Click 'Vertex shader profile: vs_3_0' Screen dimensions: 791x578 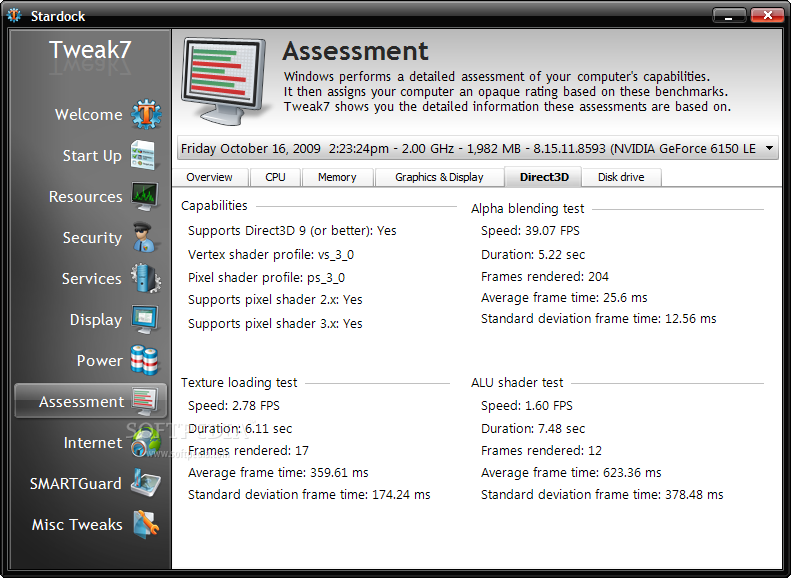point(271,254)
